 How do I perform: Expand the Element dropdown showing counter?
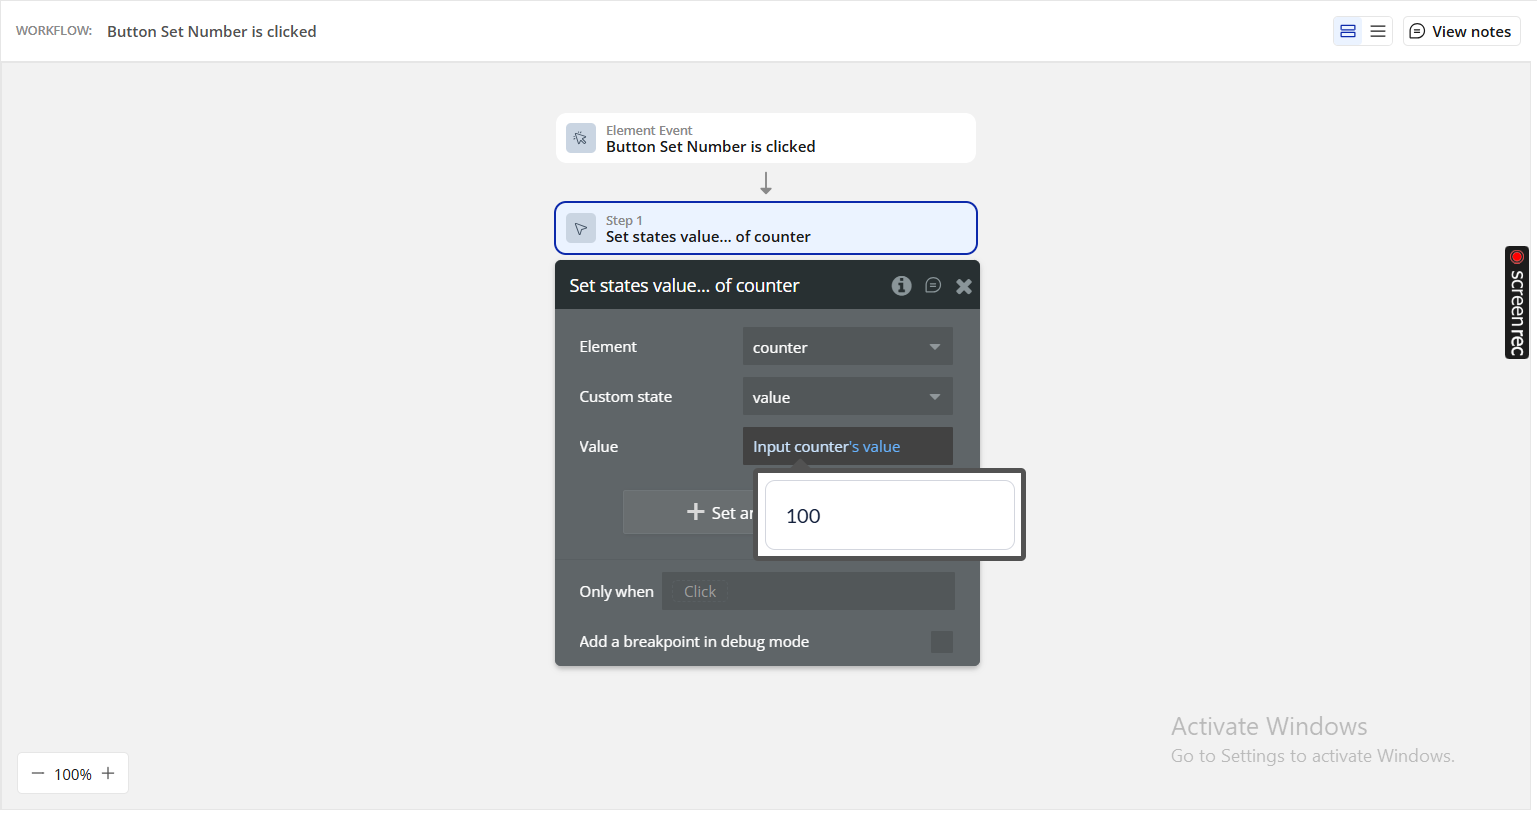[847, 347]
